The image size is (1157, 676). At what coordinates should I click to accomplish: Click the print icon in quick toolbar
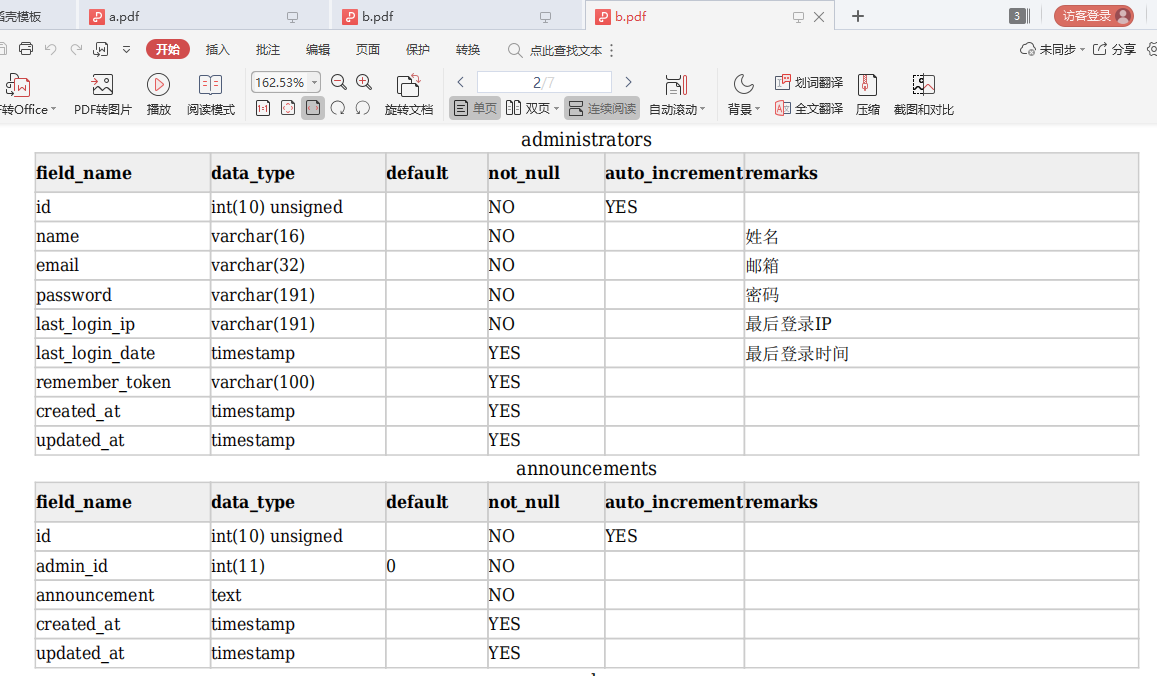26,49
